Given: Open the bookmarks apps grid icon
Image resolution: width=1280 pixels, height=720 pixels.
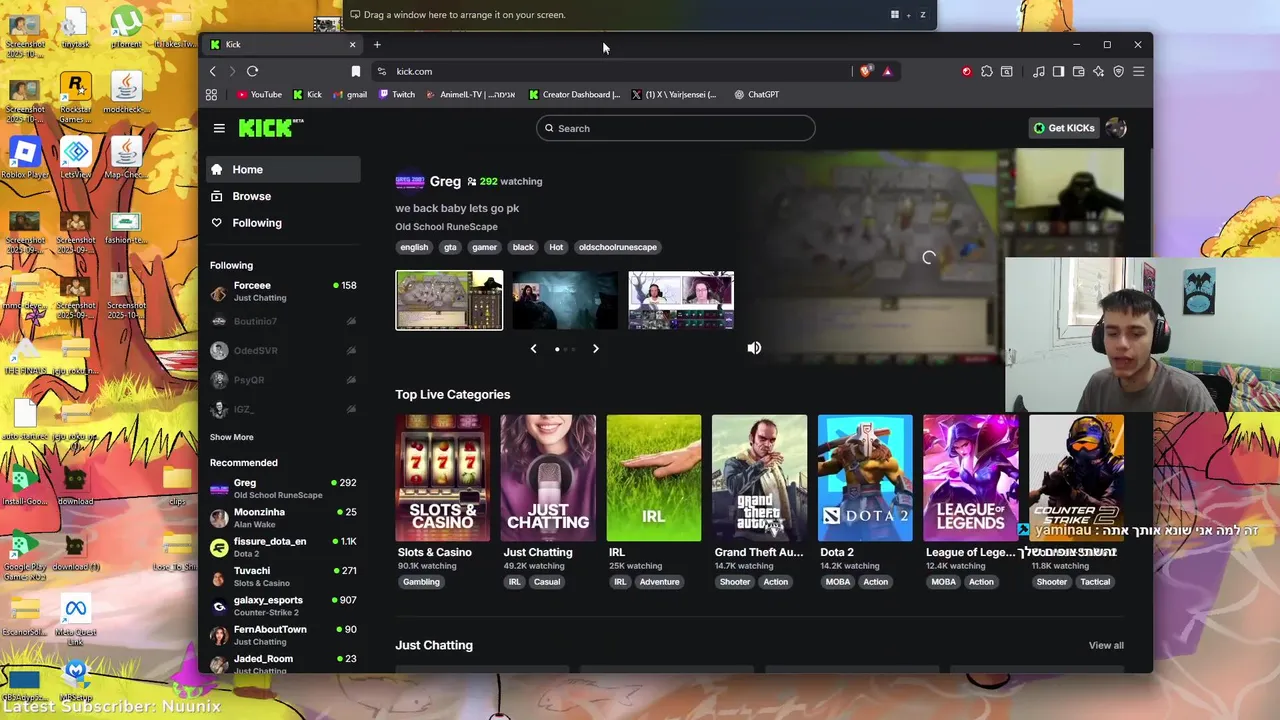Looking at the screenshot, I should pos(211,94).
